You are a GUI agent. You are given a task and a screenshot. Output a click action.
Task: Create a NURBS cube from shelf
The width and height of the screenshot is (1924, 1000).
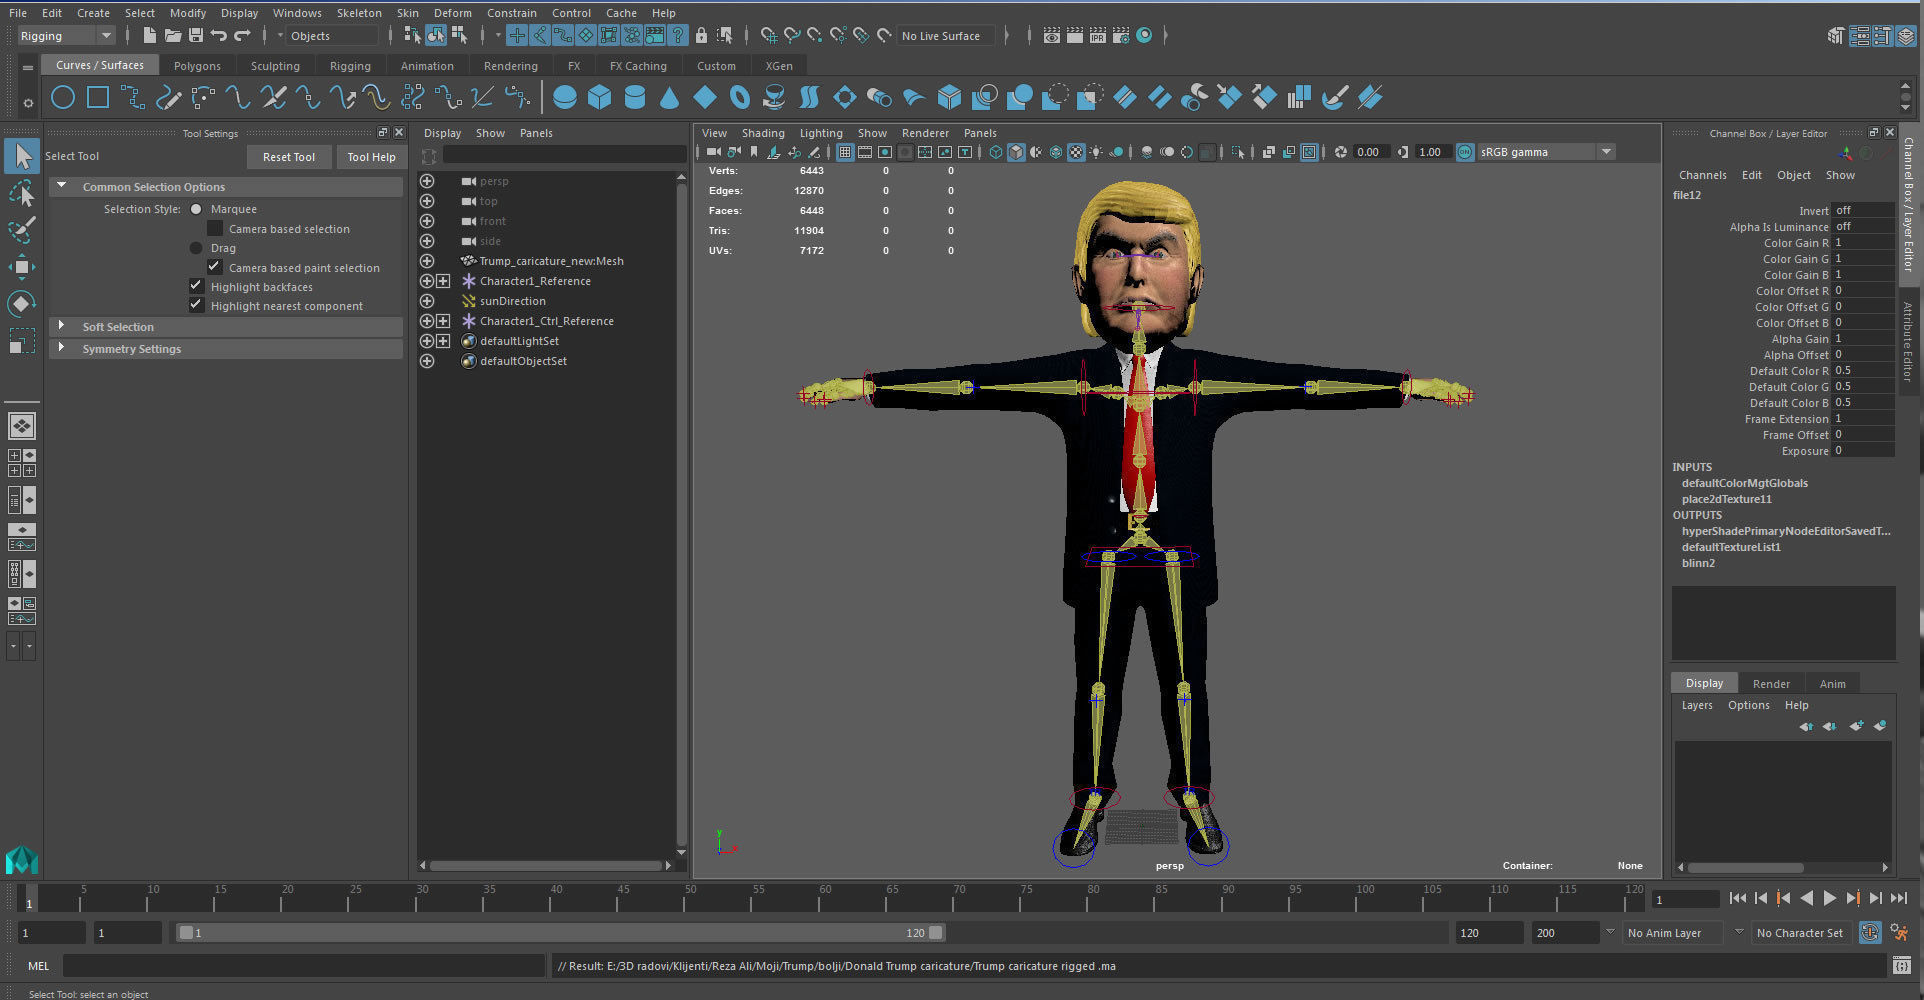pos(600,97)
